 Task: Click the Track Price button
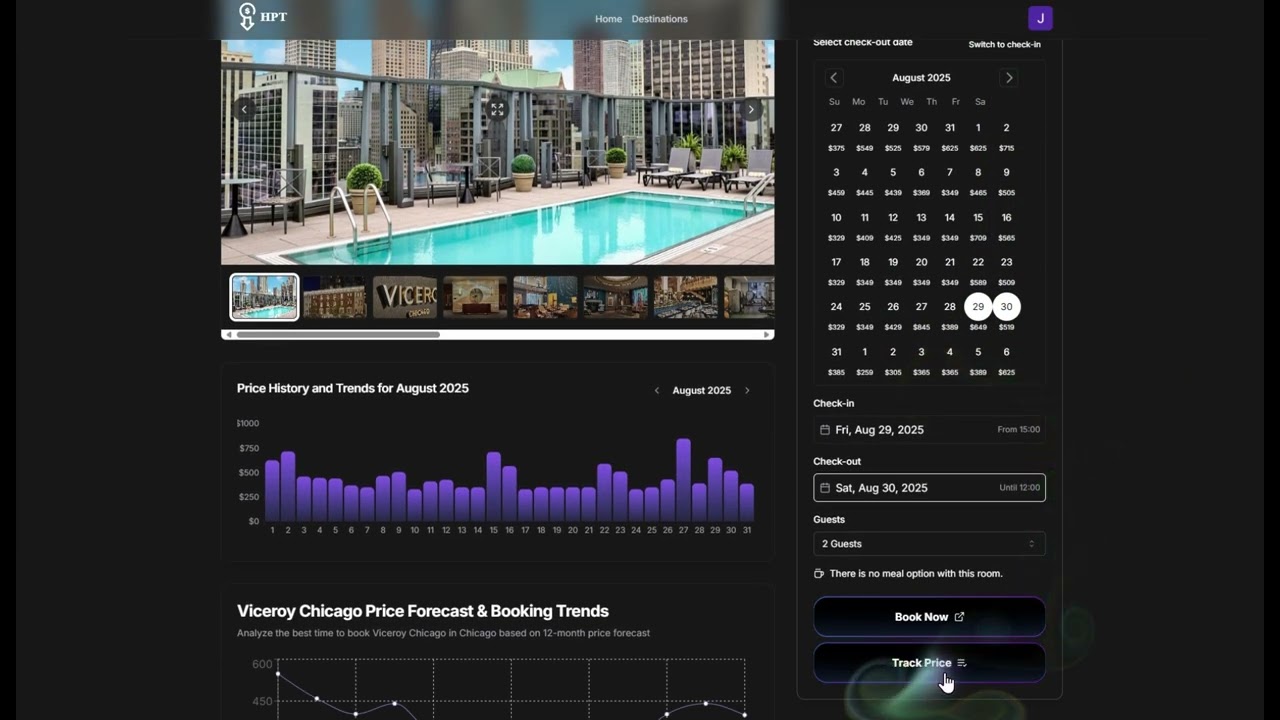(929, 663)
